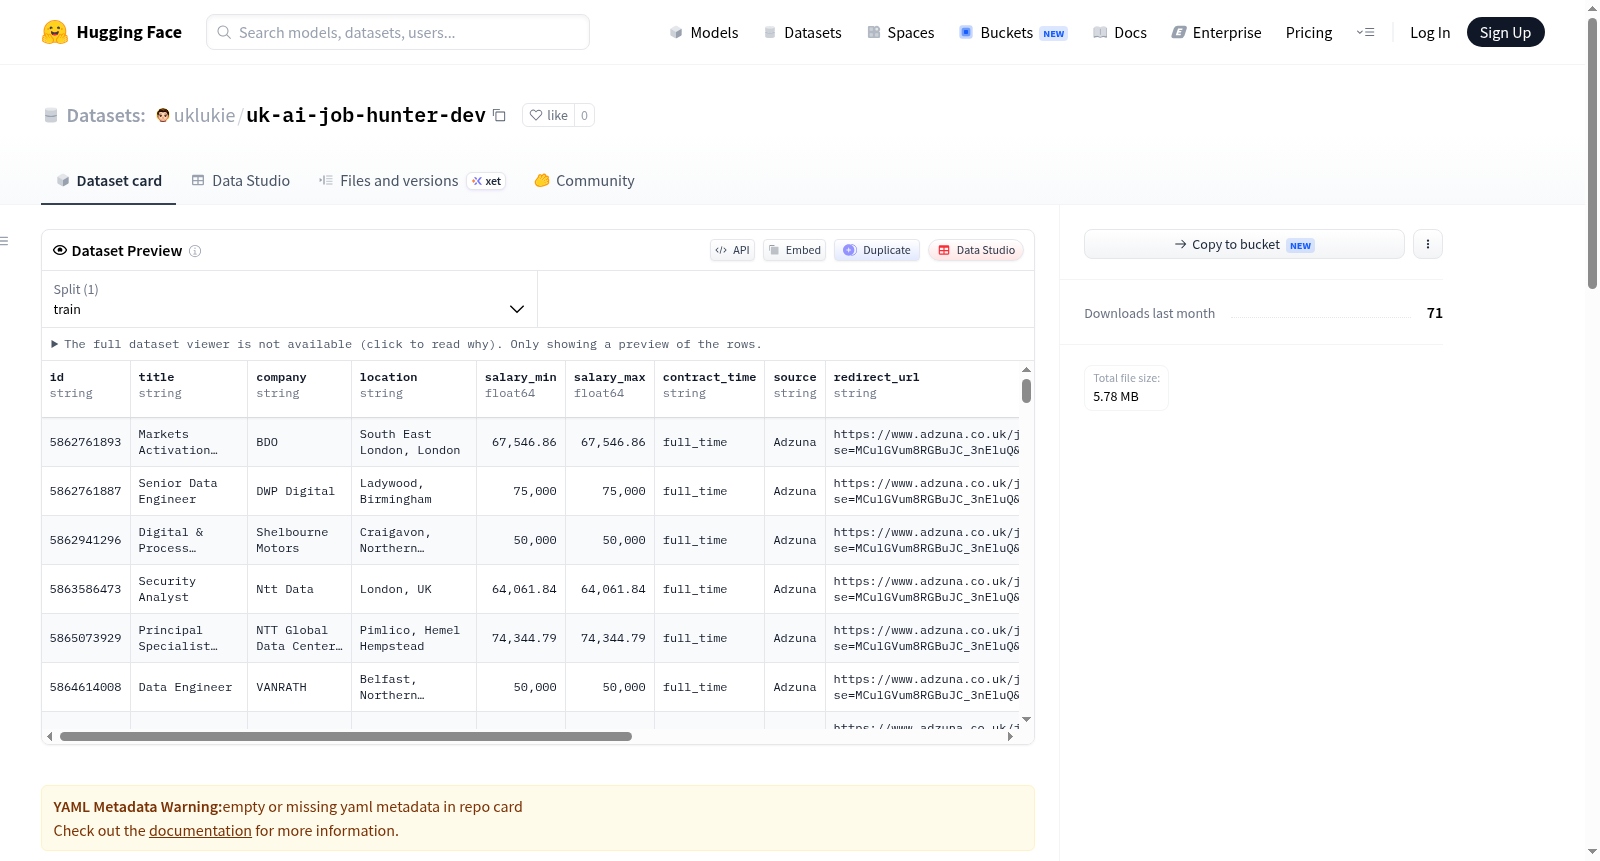Click the table scroll-up arrow

[x=1026, y=370]
